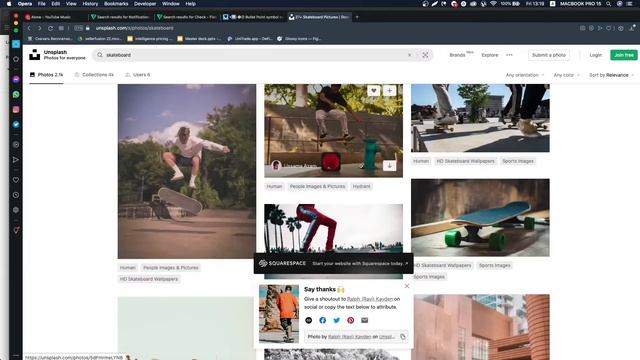The image size is (640, 360).
Task: Like the hydrant skateboarder photo with heart icon
Action: pos(373,91)
